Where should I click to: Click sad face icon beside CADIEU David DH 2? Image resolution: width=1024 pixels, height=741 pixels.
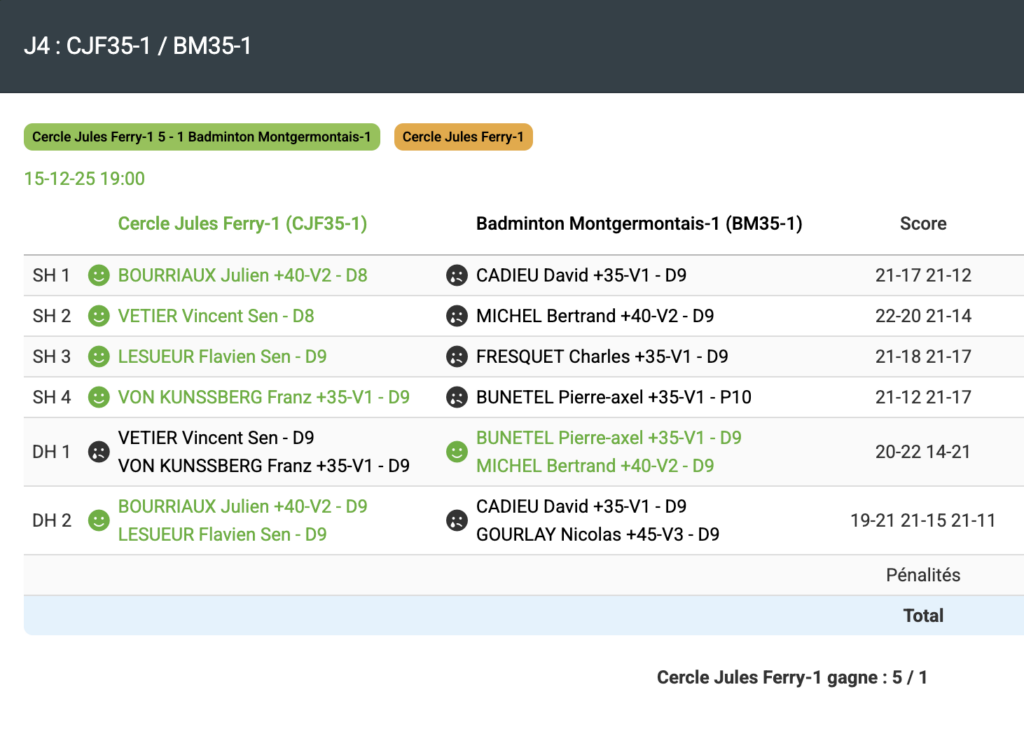[456, 520]
